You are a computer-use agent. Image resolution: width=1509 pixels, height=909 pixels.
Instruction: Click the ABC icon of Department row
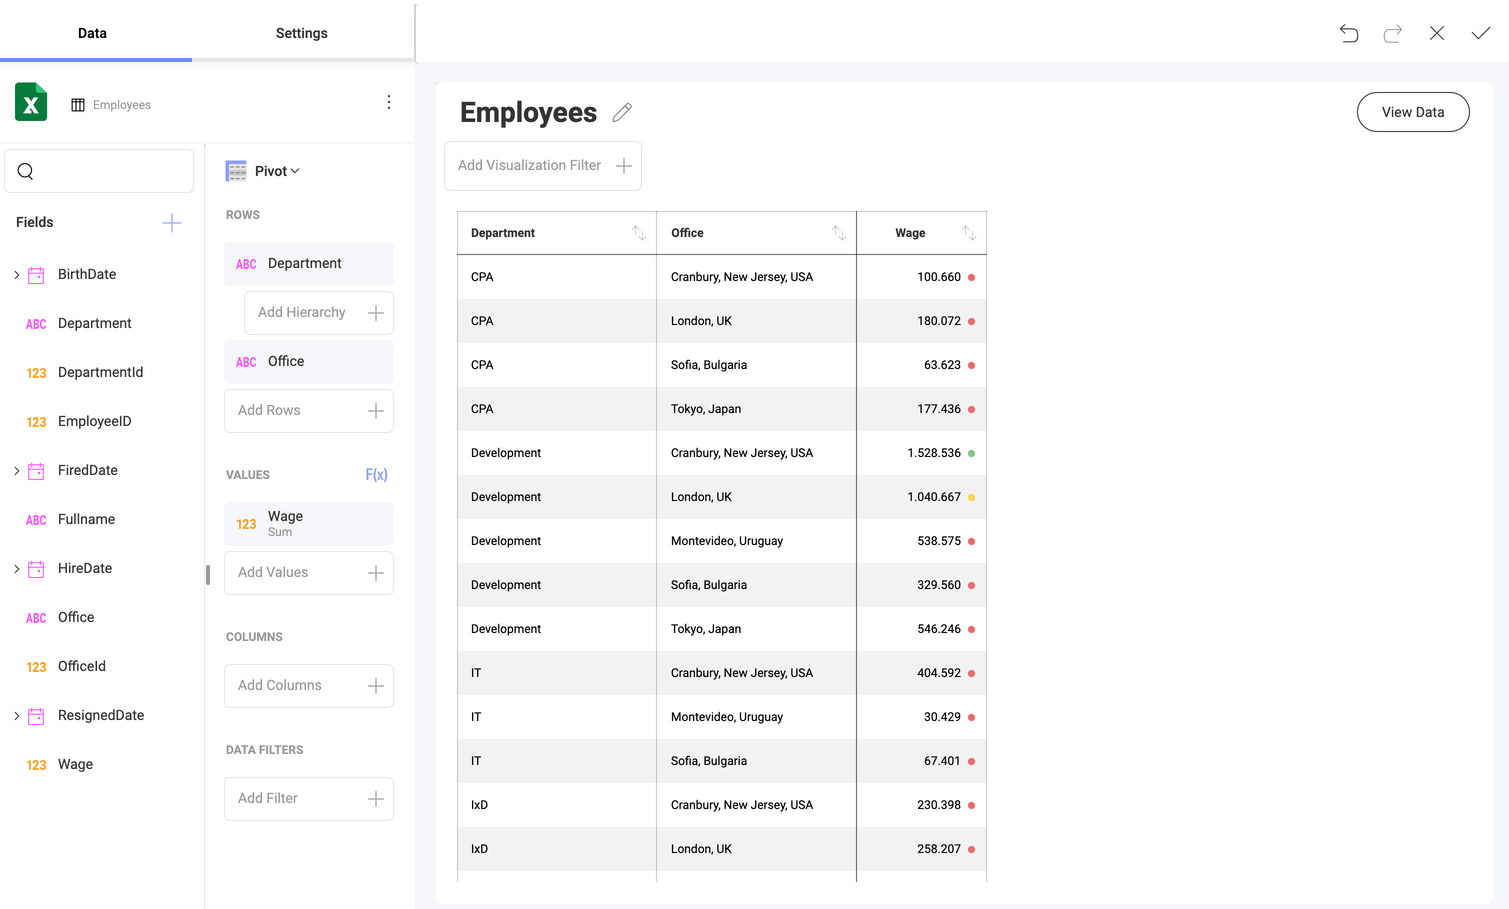246,264
